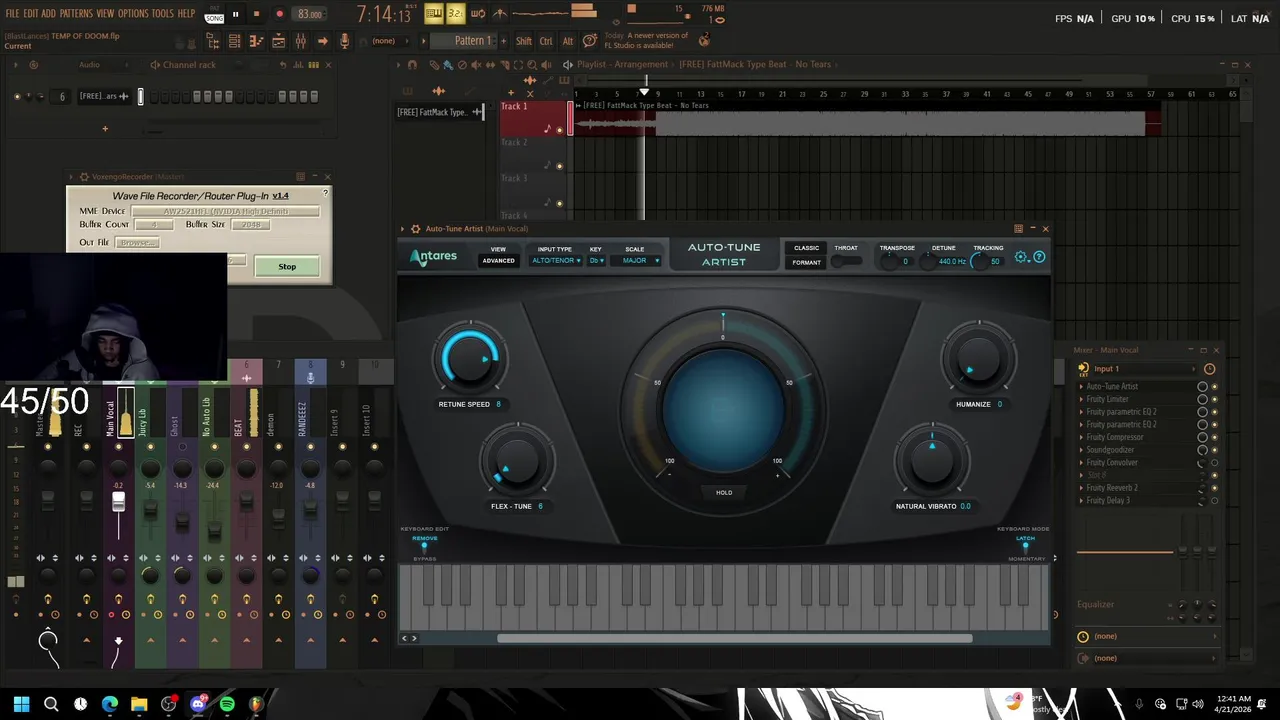Open the PATTERNS menu
The height and width of the screenshot is (720, 1280).
[x=76, y=13]
